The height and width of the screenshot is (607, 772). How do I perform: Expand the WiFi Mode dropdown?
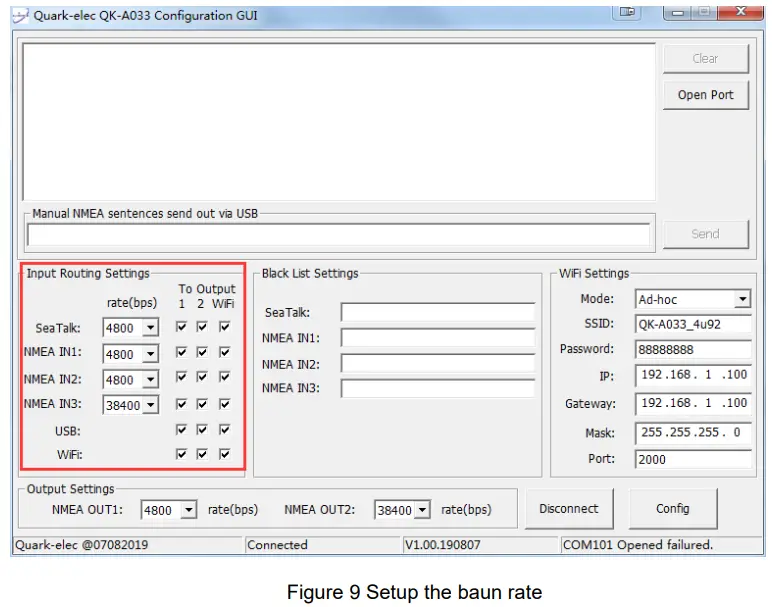tap(741, 300)
